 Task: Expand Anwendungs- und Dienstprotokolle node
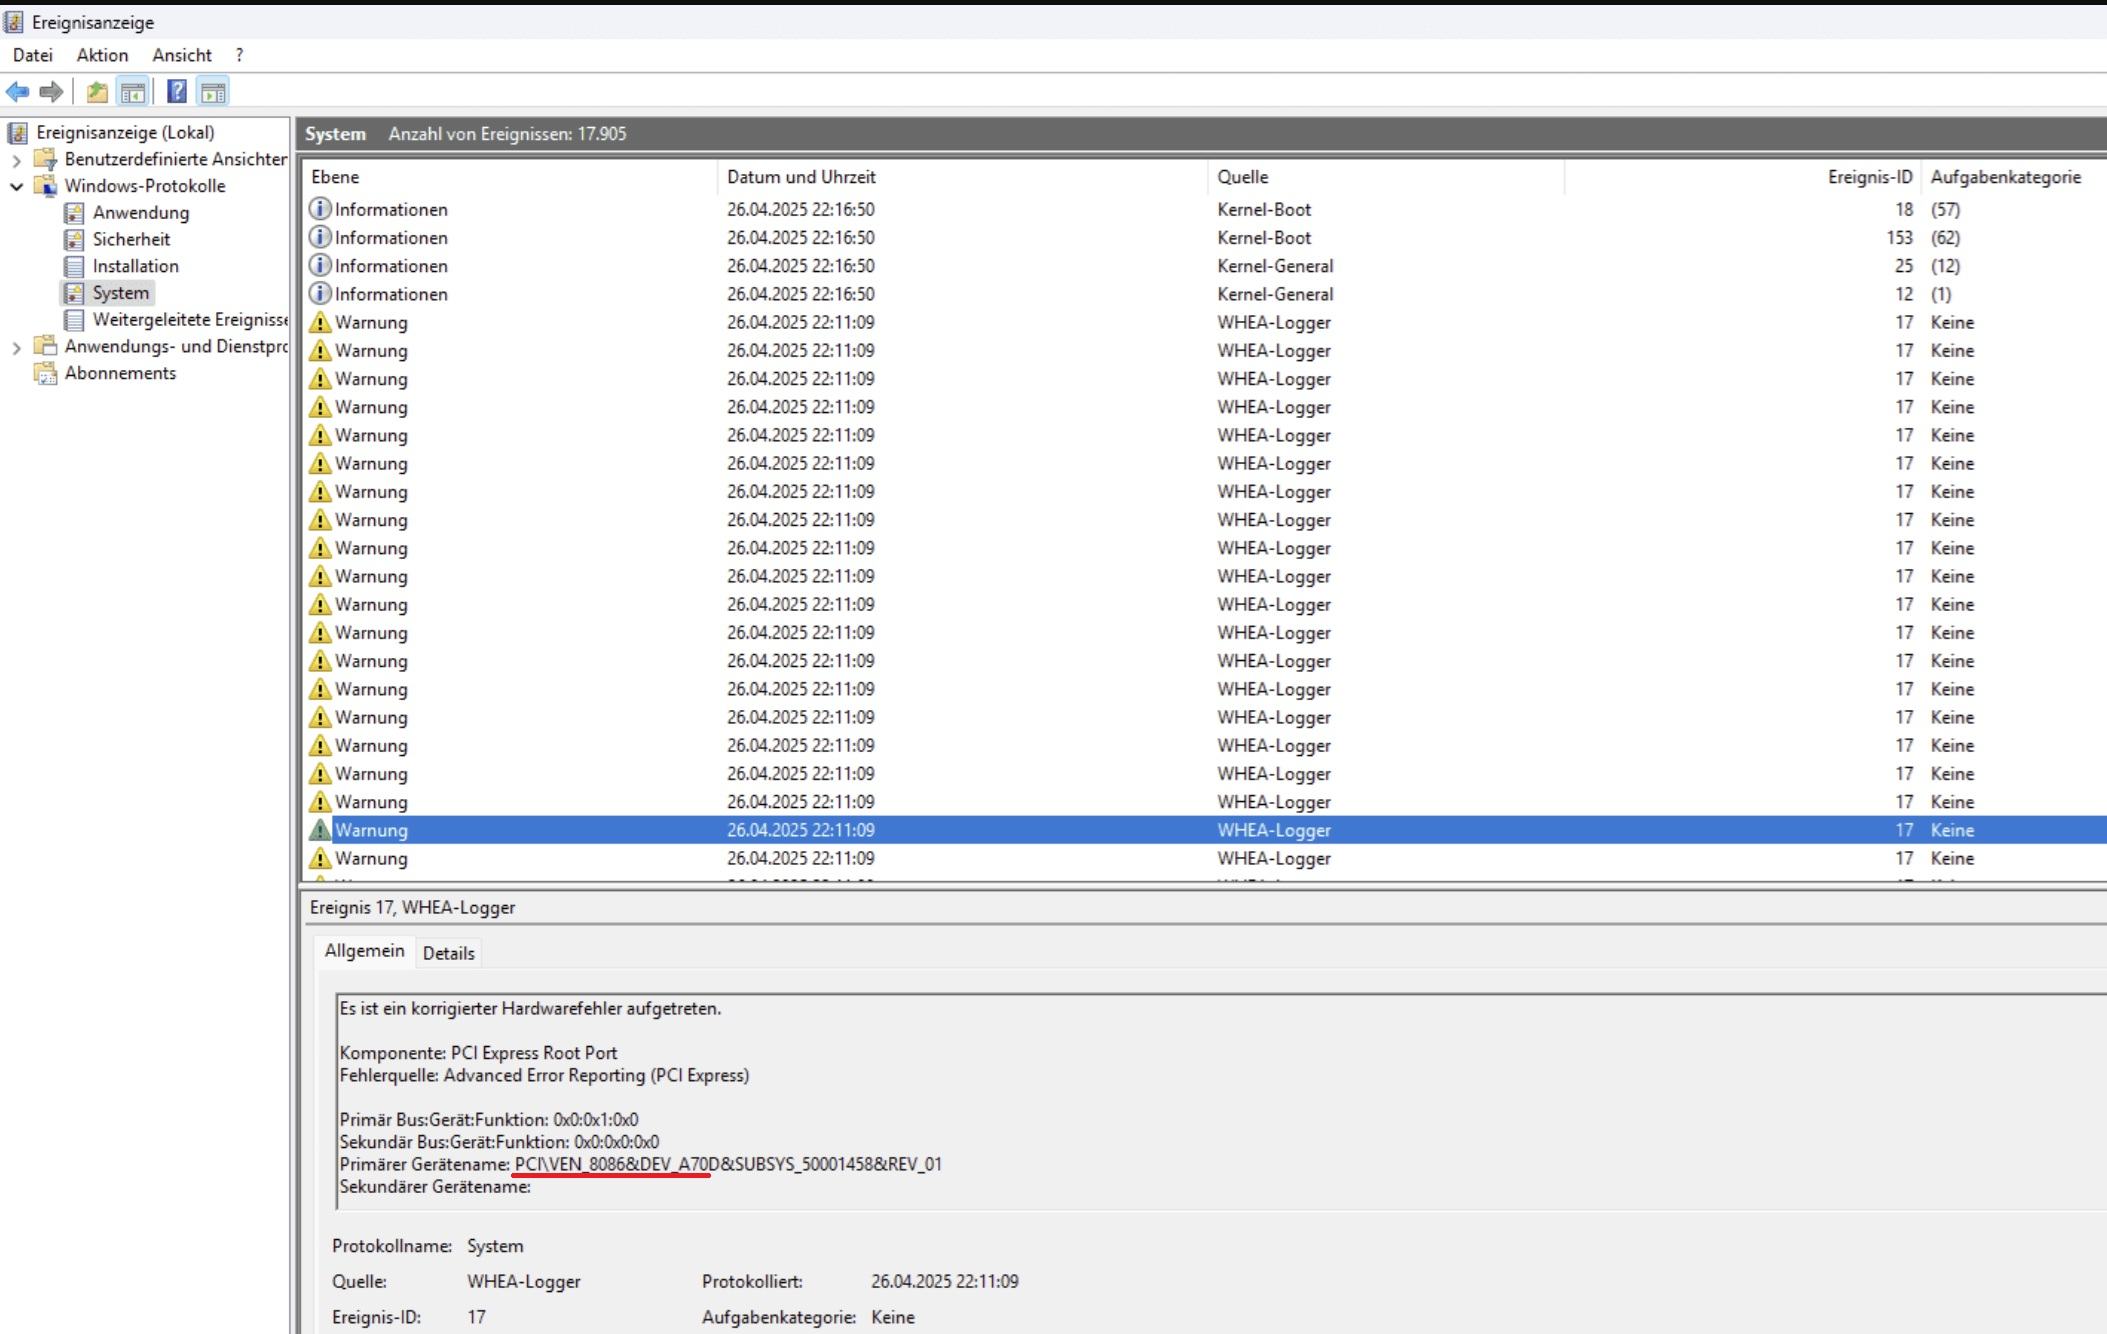point(16,347)
